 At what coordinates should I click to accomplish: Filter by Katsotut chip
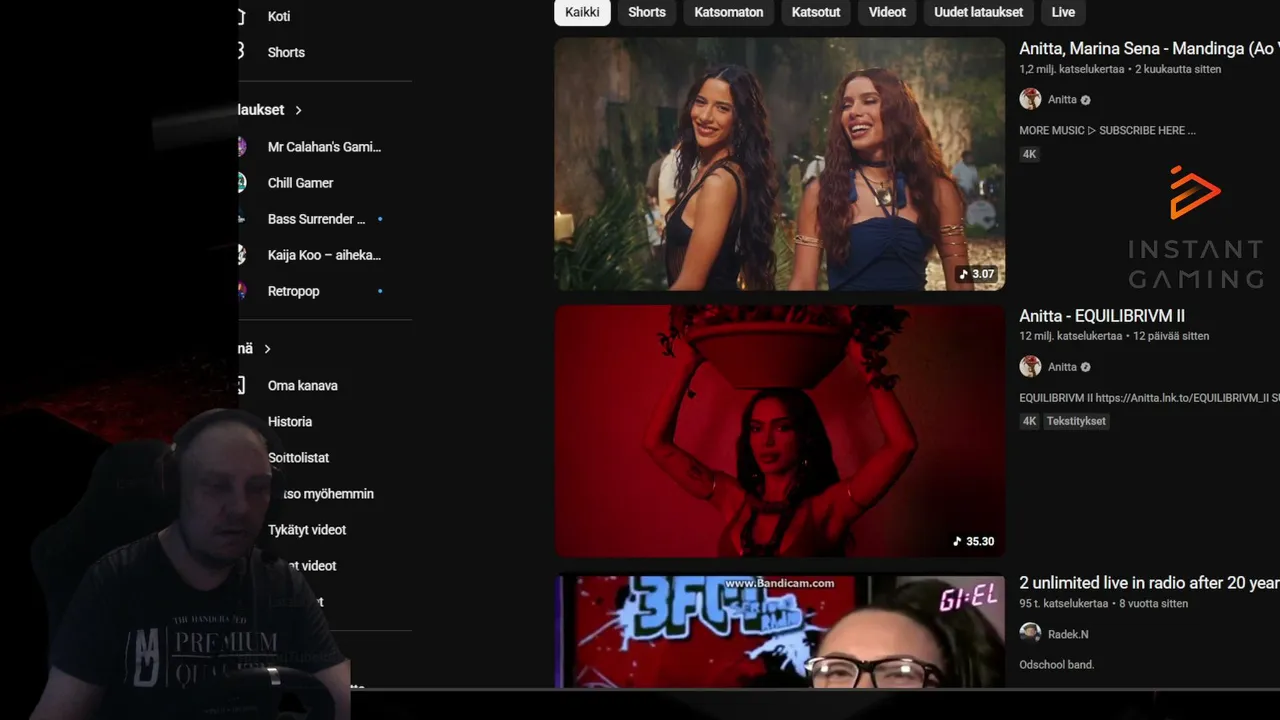816,12
